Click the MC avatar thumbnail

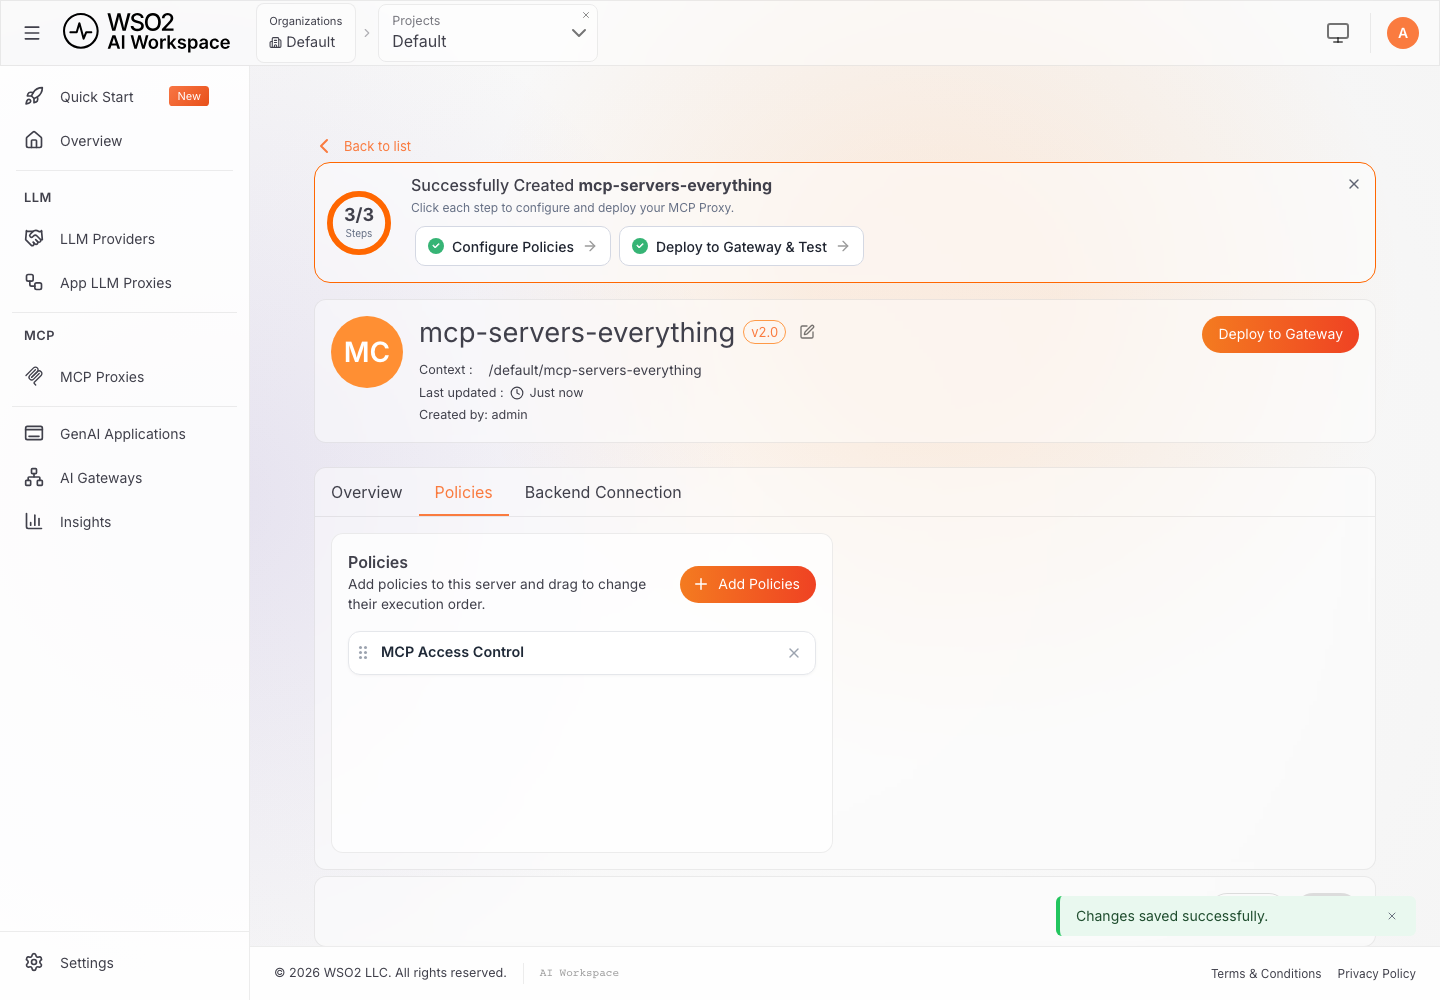[x=367, y=352]
